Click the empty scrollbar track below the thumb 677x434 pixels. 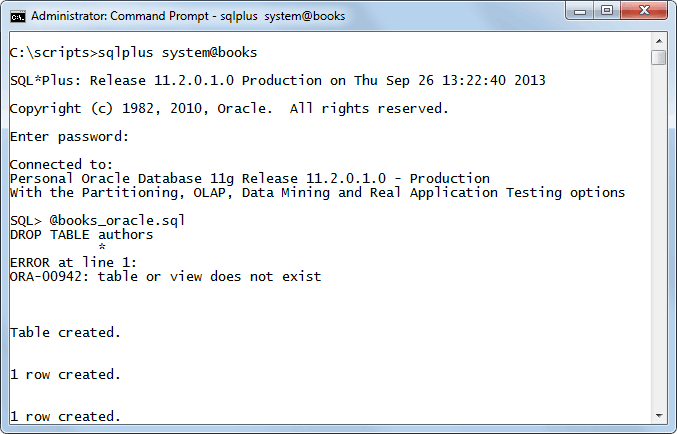click(659, 238)
